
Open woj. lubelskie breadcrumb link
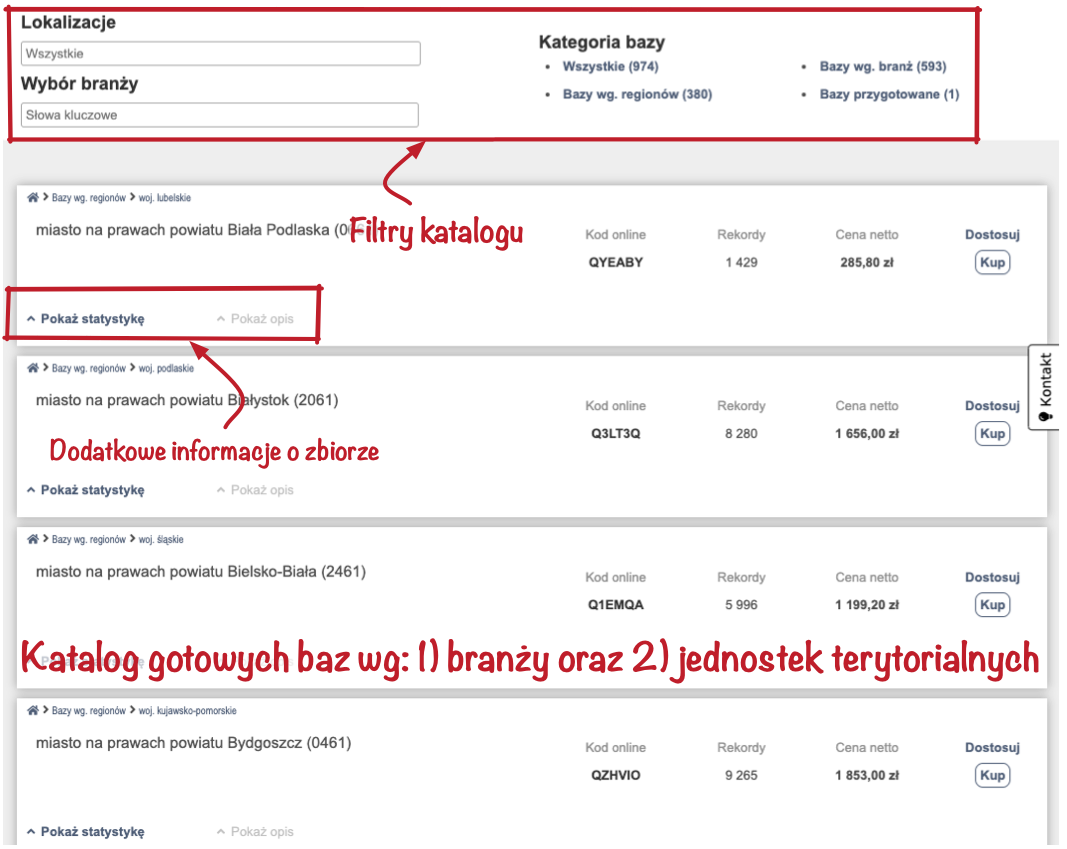pyautogui.click(x=165, y=198)
